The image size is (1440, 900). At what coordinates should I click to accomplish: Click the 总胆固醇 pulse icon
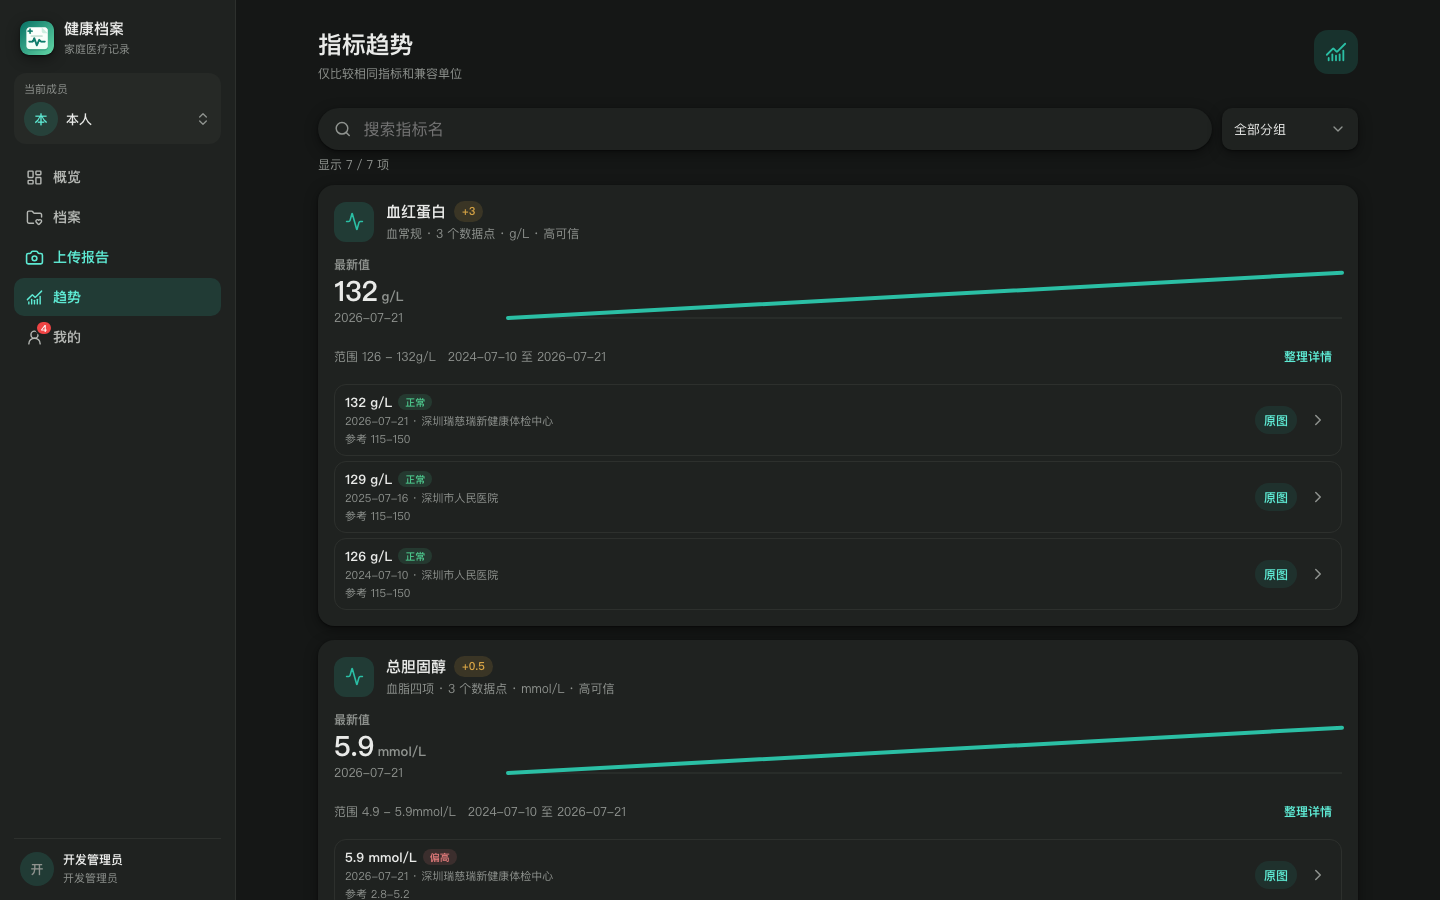click(354, 677)
